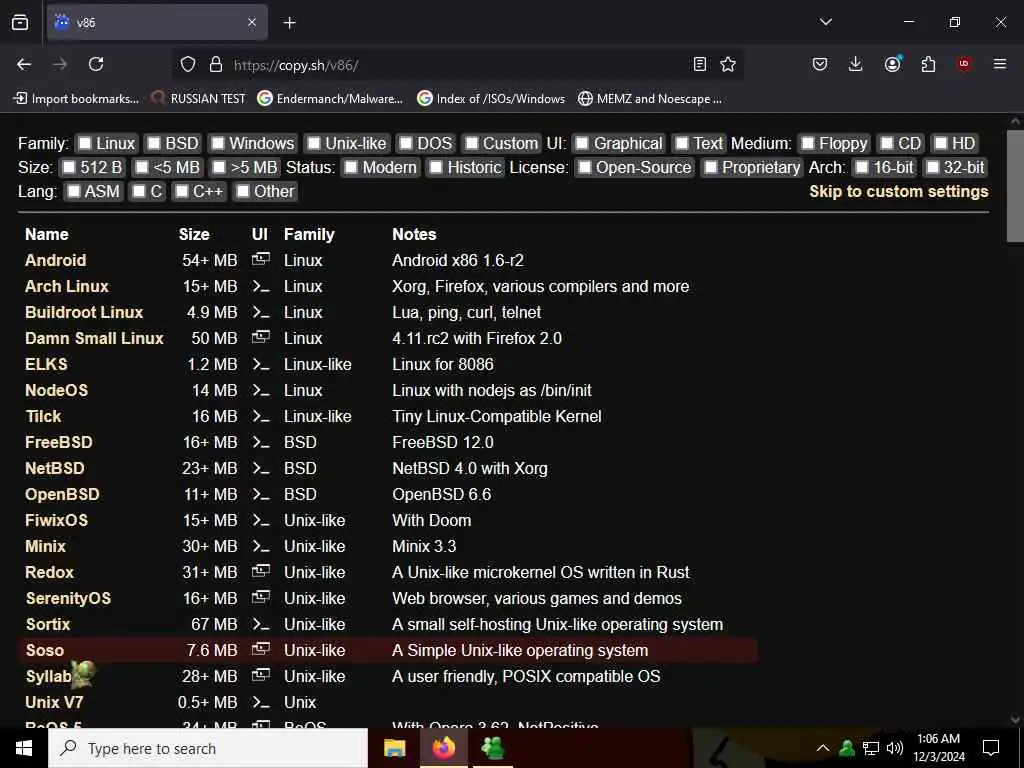Open Import bookmarks bookmark
Viewport: 1024px width, 768px height.
click(x=76, y=99)
